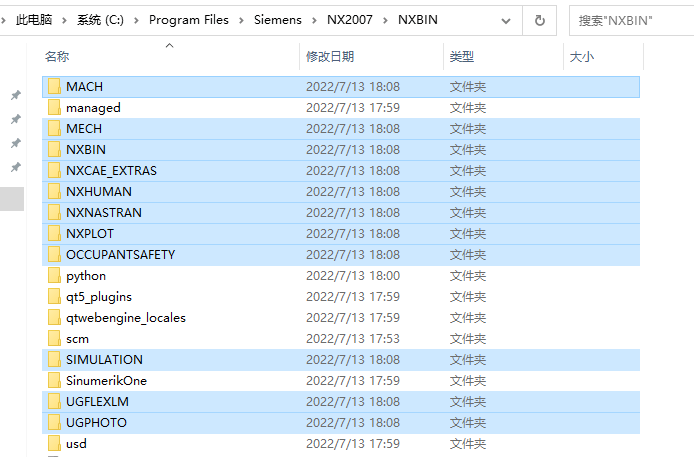Click the MACH folder icon

tap(54, 87)
